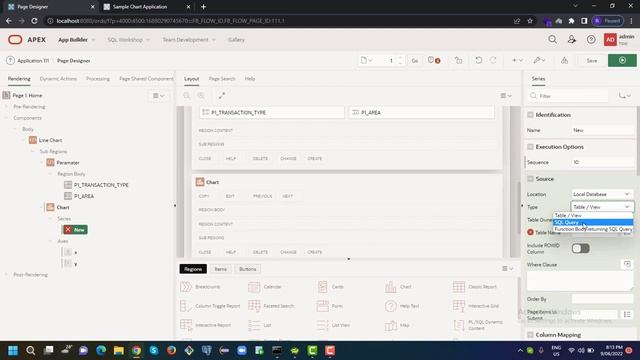
Task: Open property editor display options menu
Action: tap(624, 96)
